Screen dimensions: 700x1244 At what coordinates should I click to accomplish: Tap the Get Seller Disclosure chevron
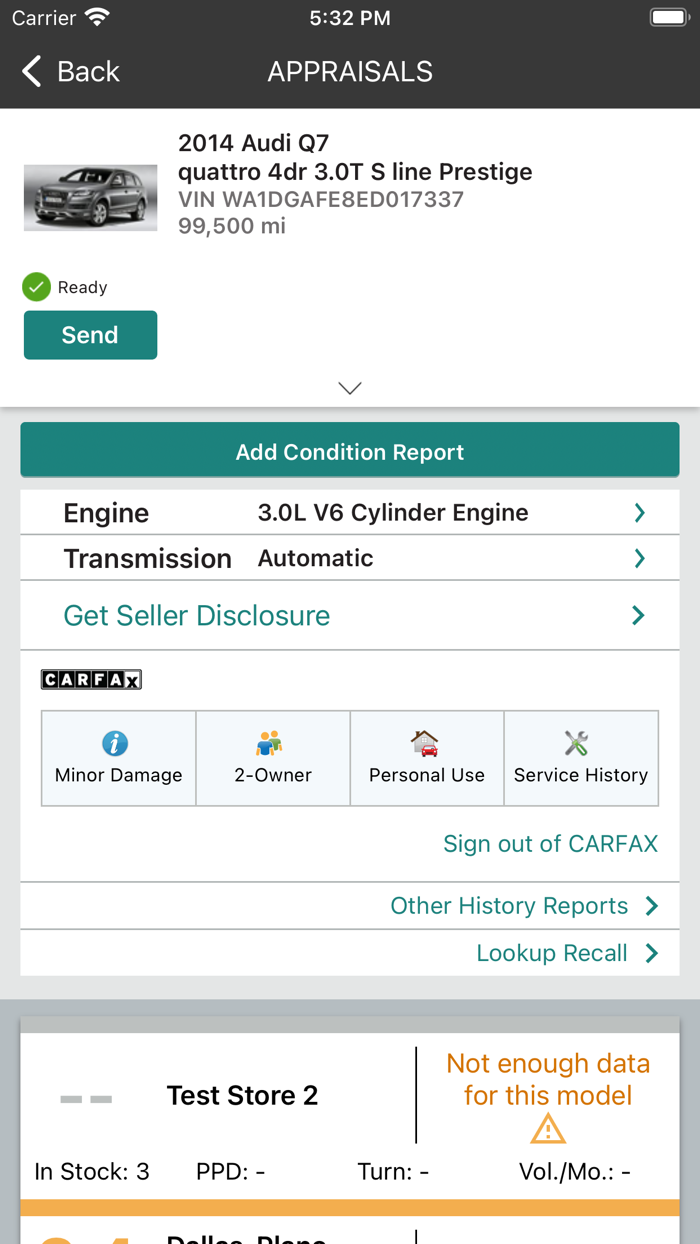pyautogui.click(x=638, y=616)
